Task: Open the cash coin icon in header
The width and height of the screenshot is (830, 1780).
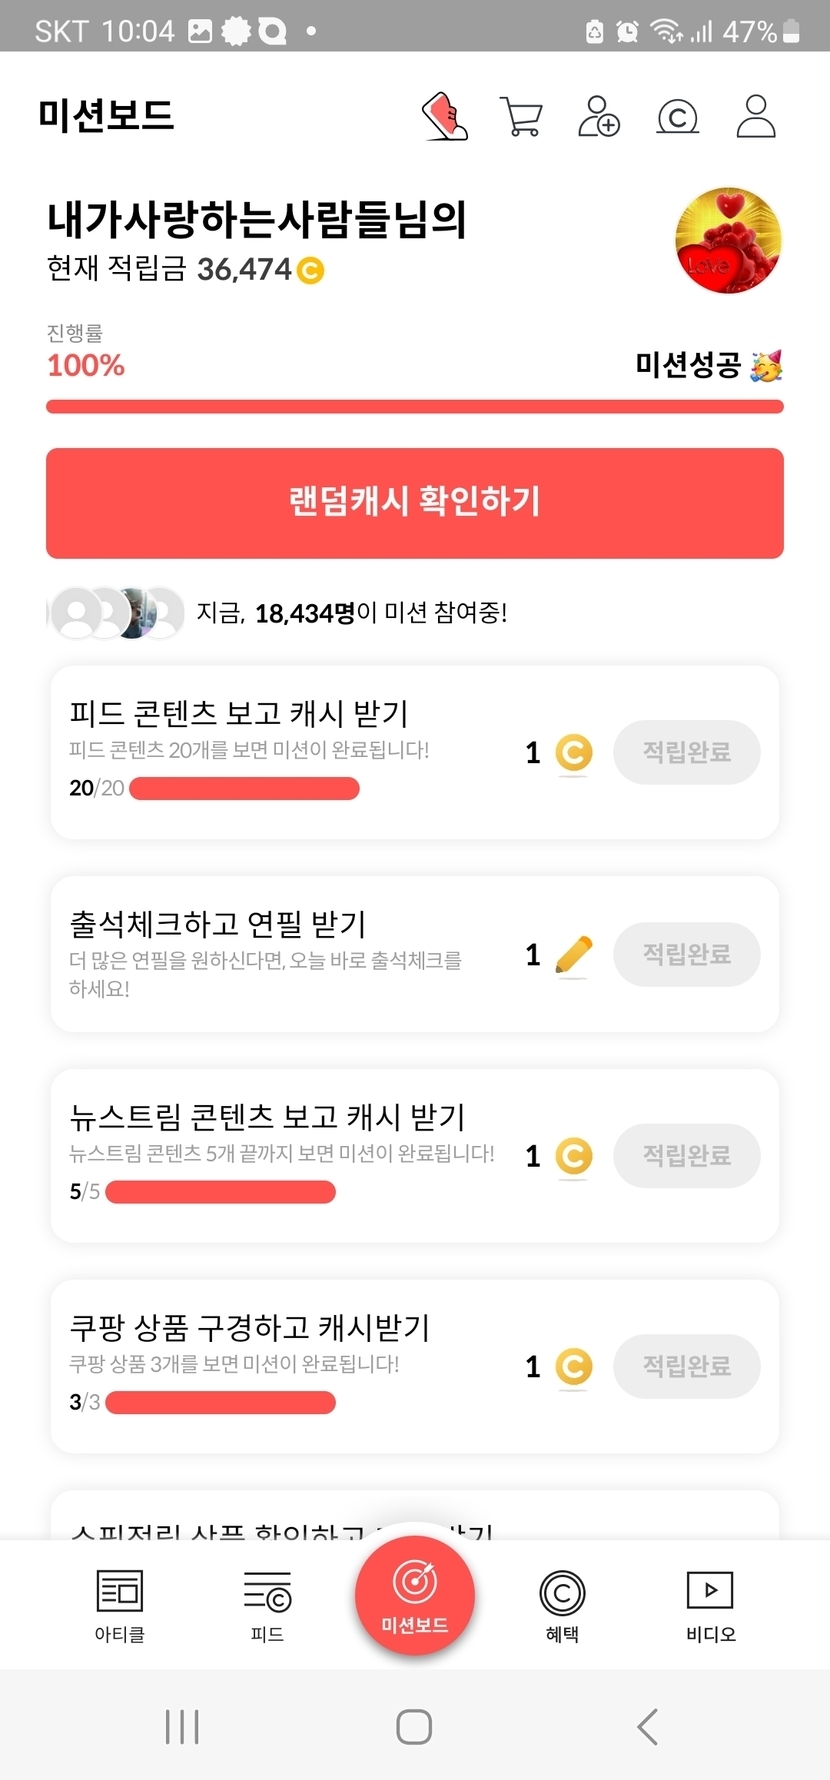Action: [677, 117]
